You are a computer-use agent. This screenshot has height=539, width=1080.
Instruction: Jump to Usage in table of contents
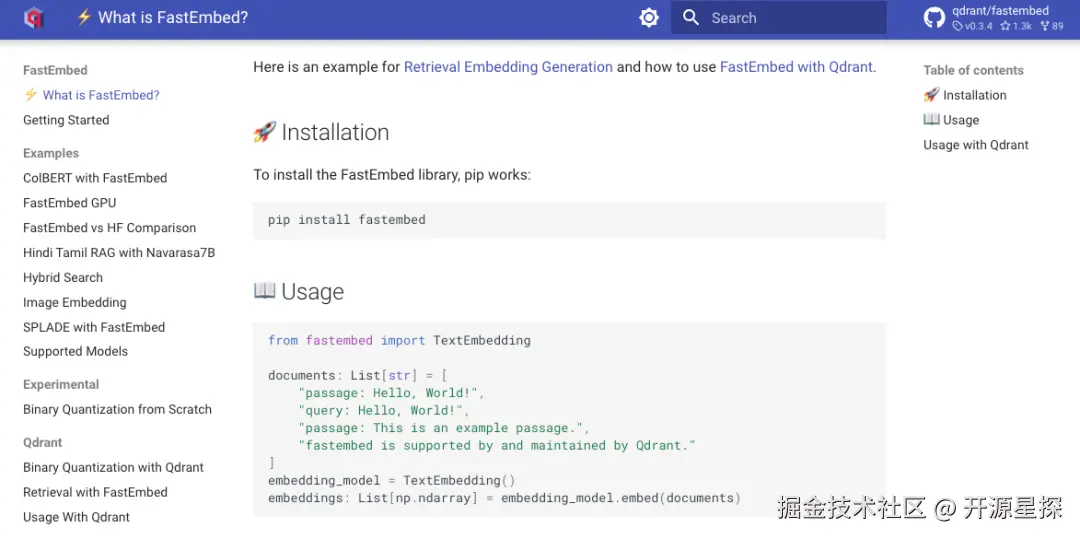click(951, 120)
